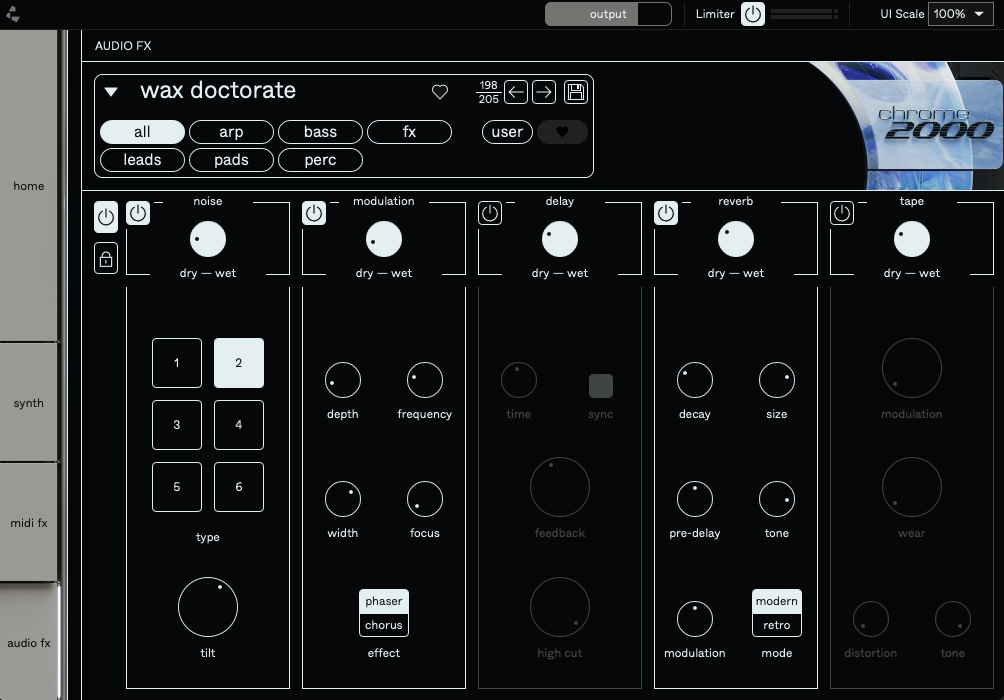1004x700 pixels.
Task: Toggle the noise module power
Action: click(x=138, y=213)
